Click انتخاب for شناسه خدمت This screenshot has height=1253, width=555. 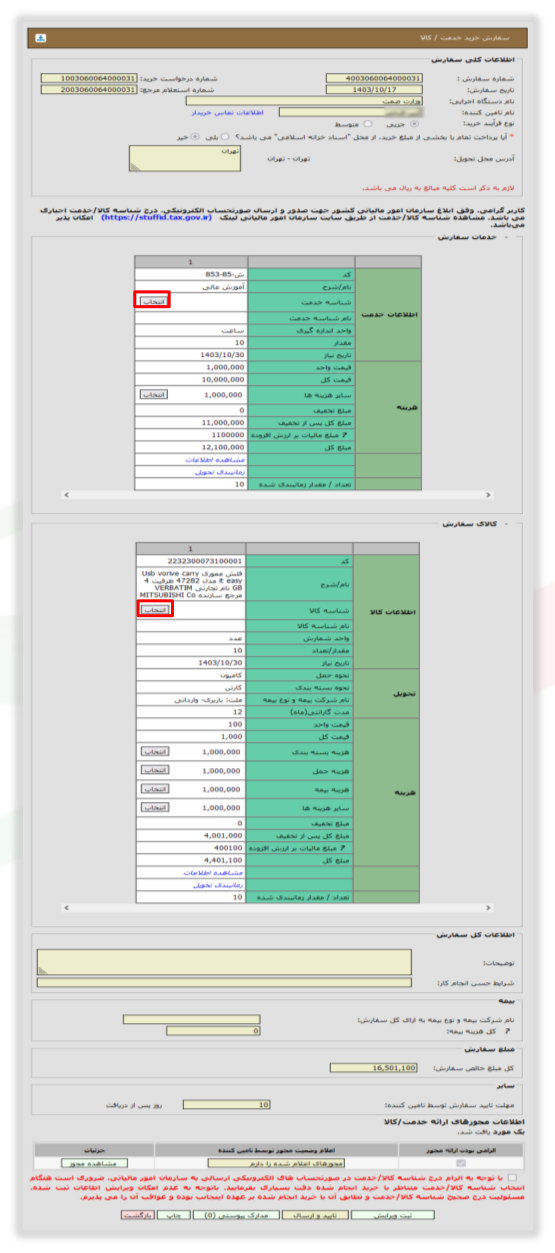point(153,300)
